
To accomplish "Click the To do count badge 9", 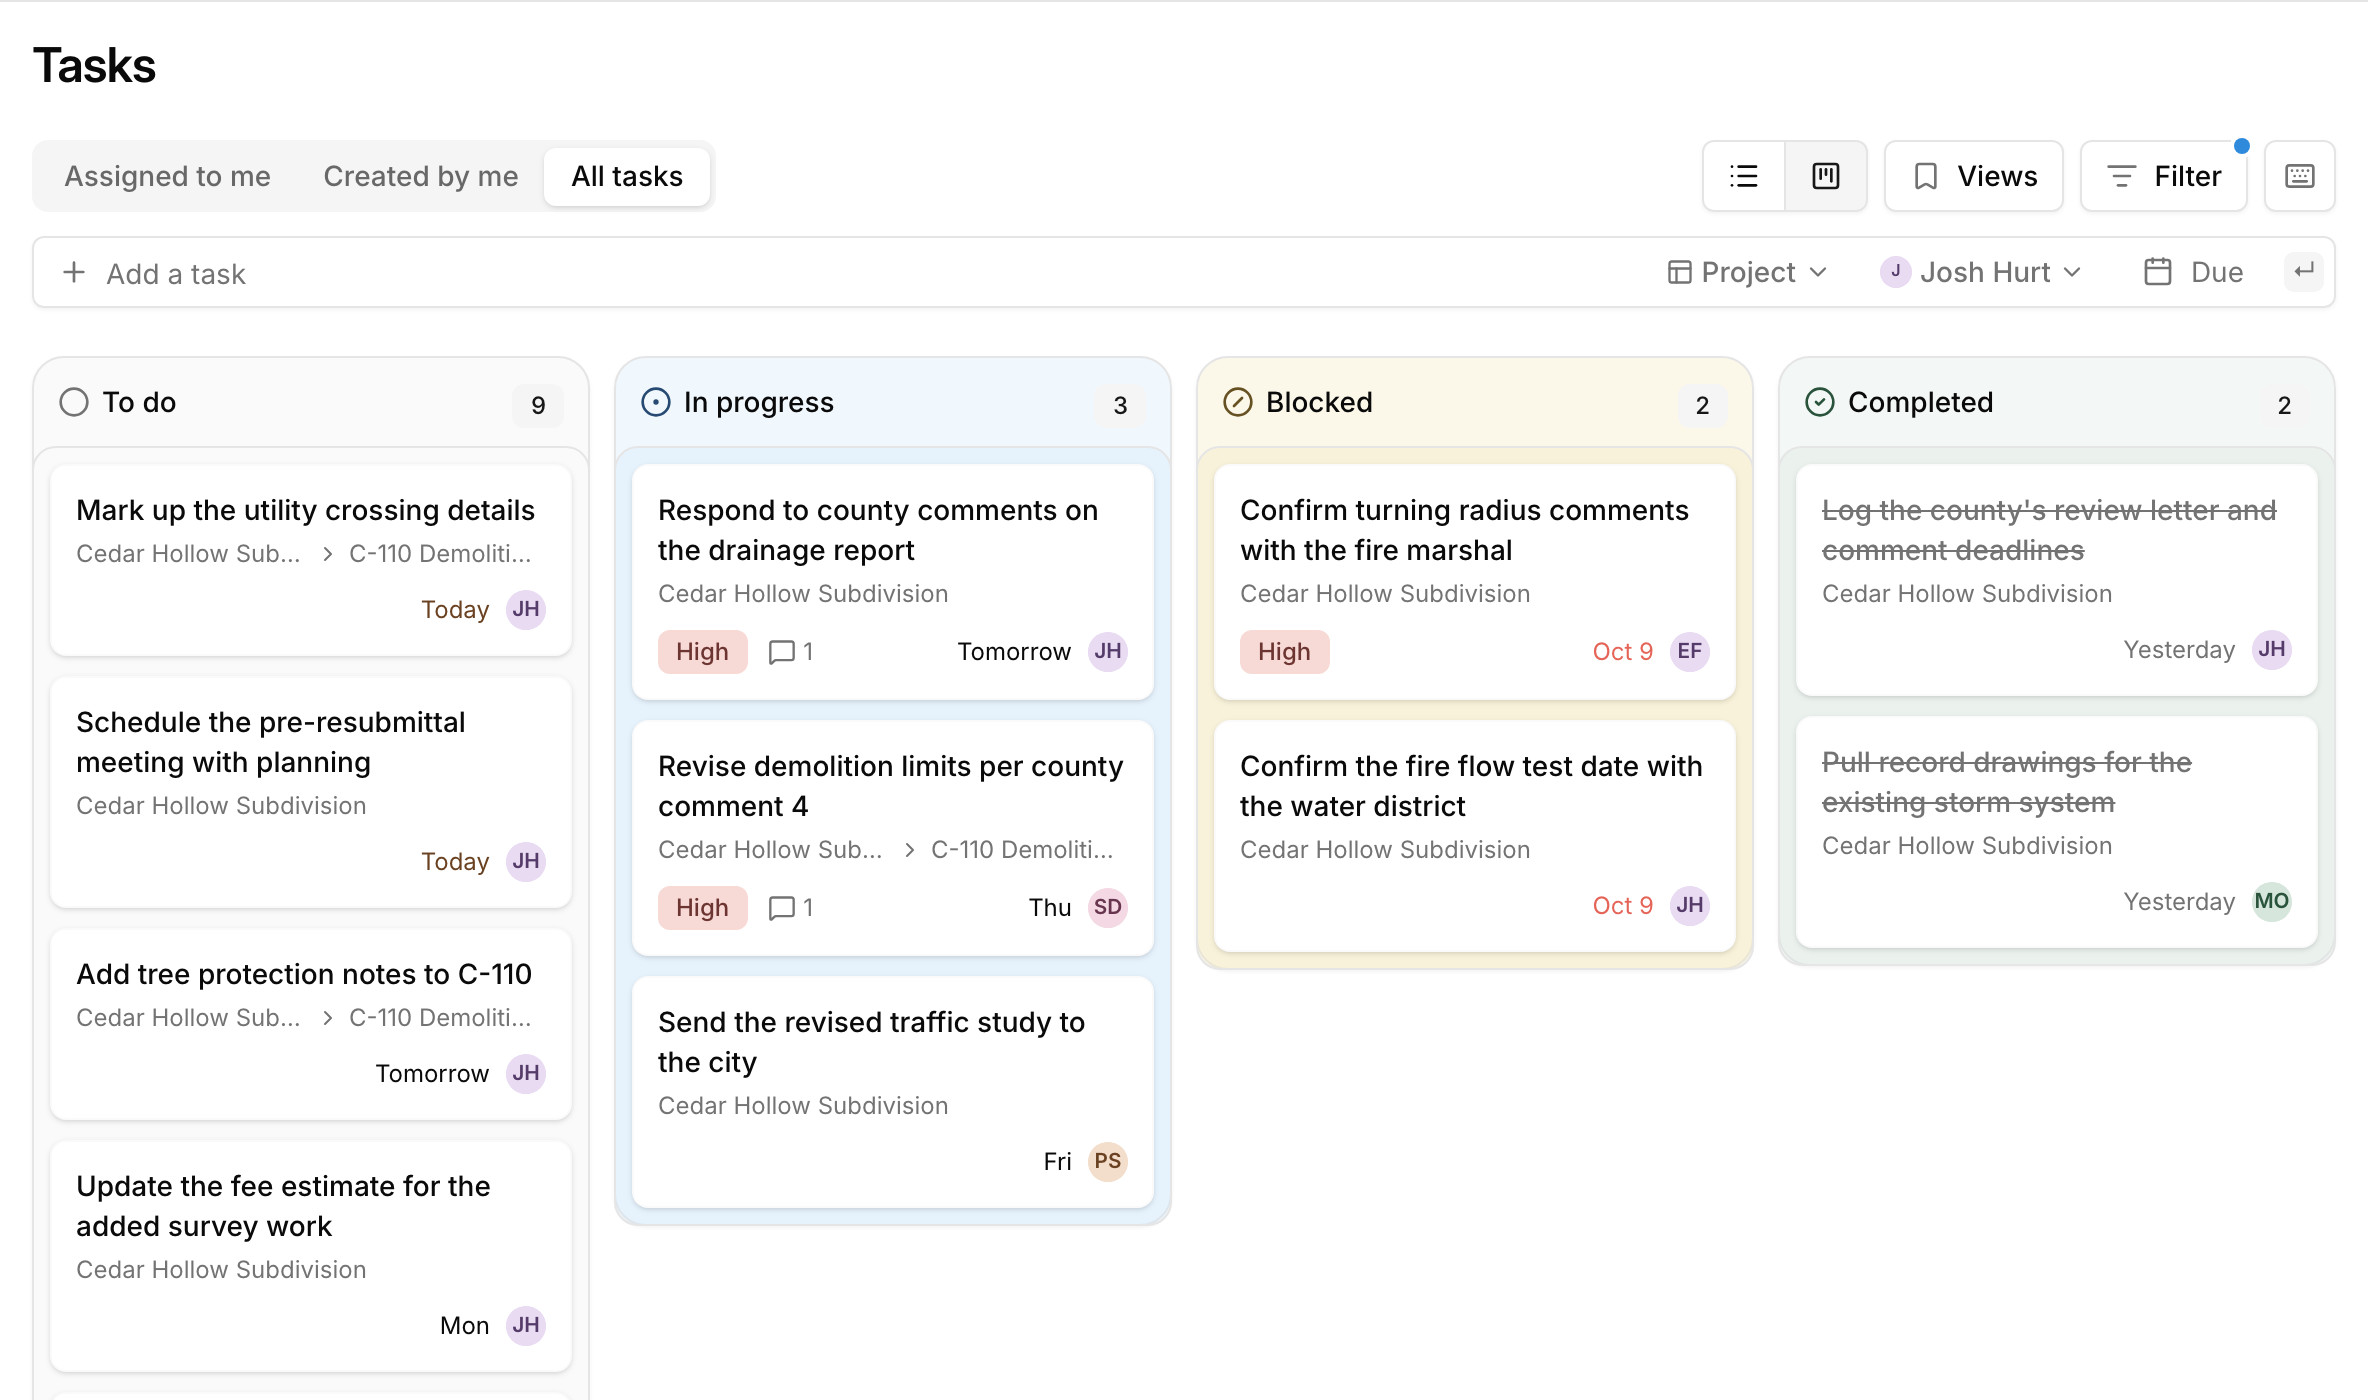I will (538, 405).
